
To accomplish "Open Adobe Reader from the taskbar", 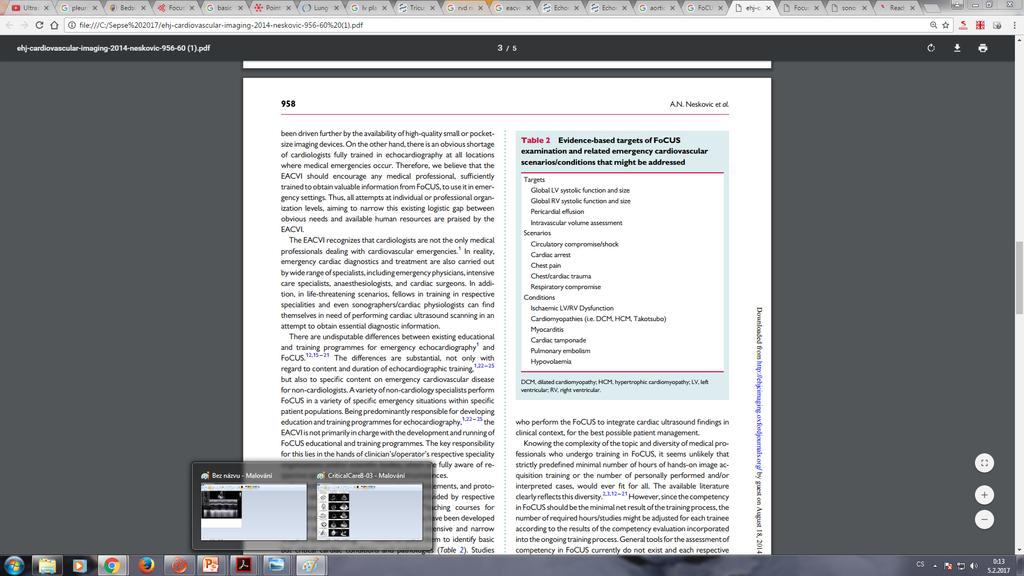I will (244, 565).
